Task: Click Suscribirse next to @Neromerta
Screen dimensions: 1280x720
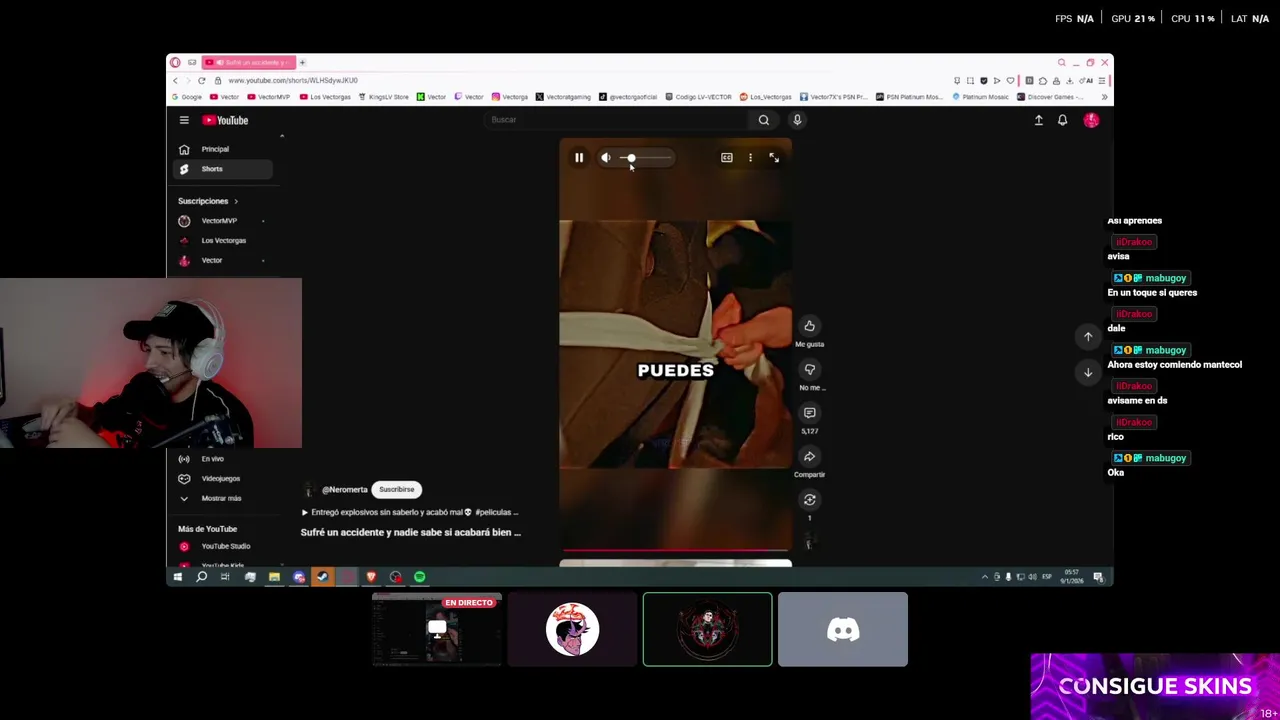Action: (397, 490)
